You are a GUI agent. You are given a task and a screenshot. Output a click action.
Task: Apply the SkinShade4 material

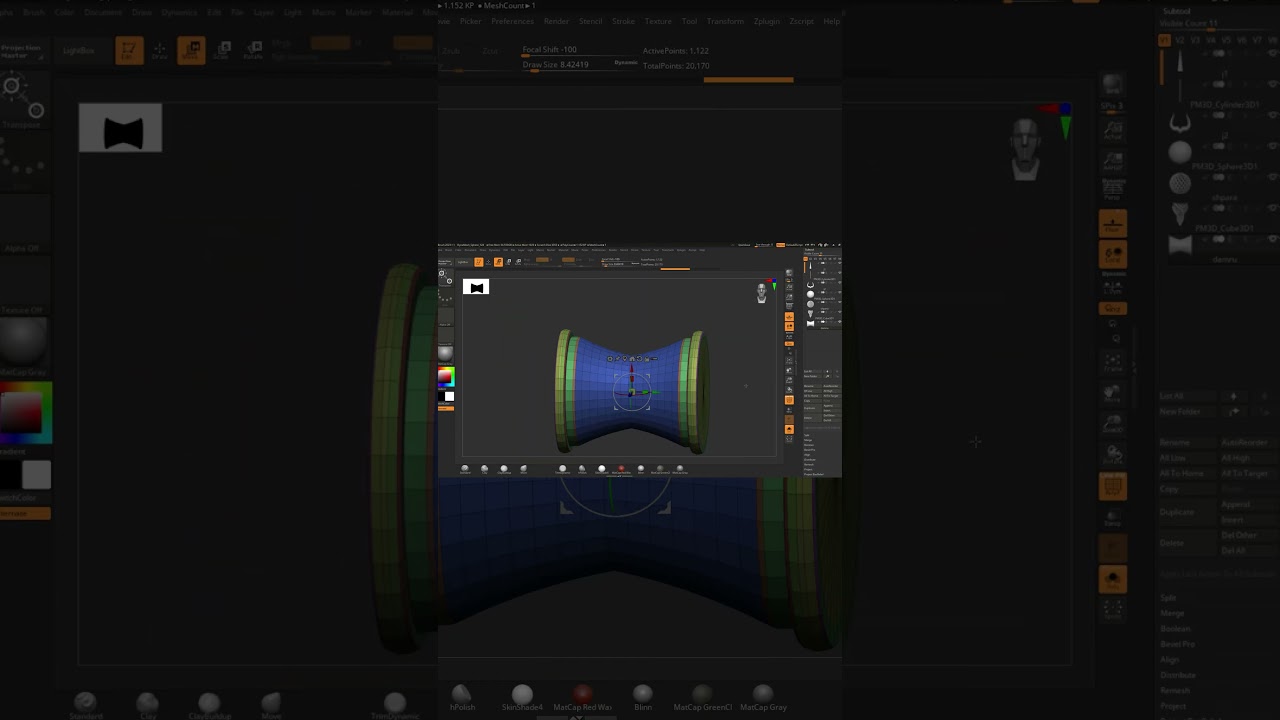522,697
